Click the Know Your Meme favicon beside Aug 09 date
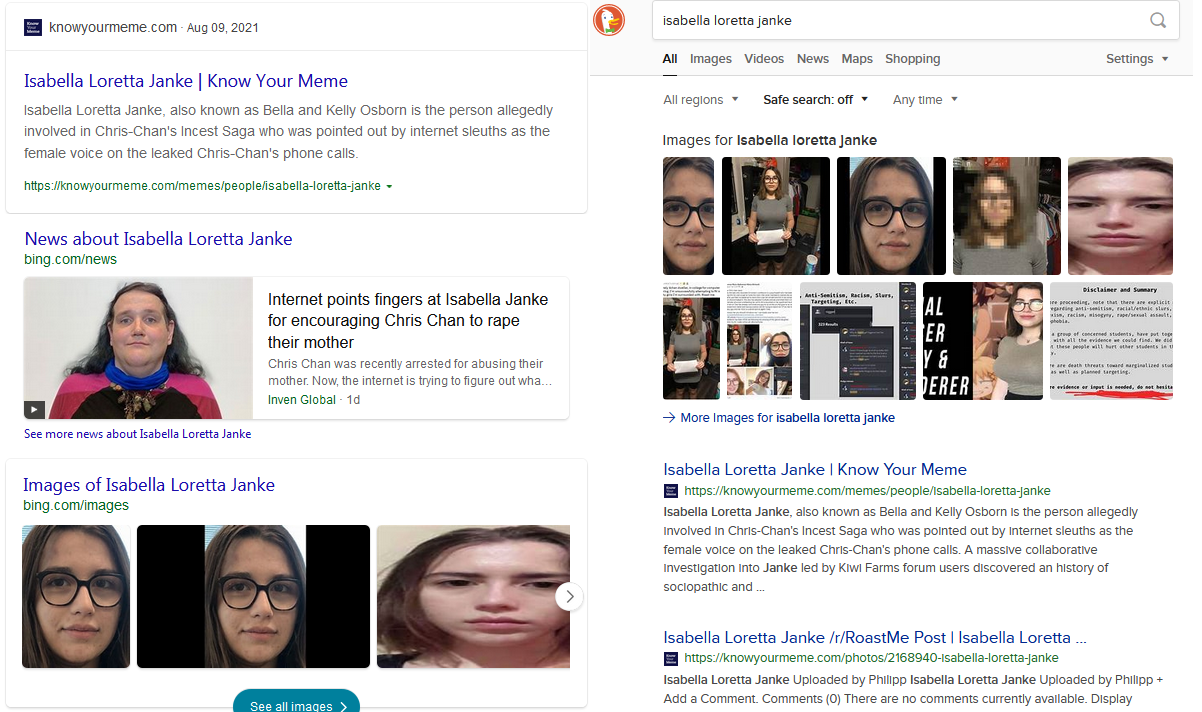1202x712 pixels. pos(33,27)
